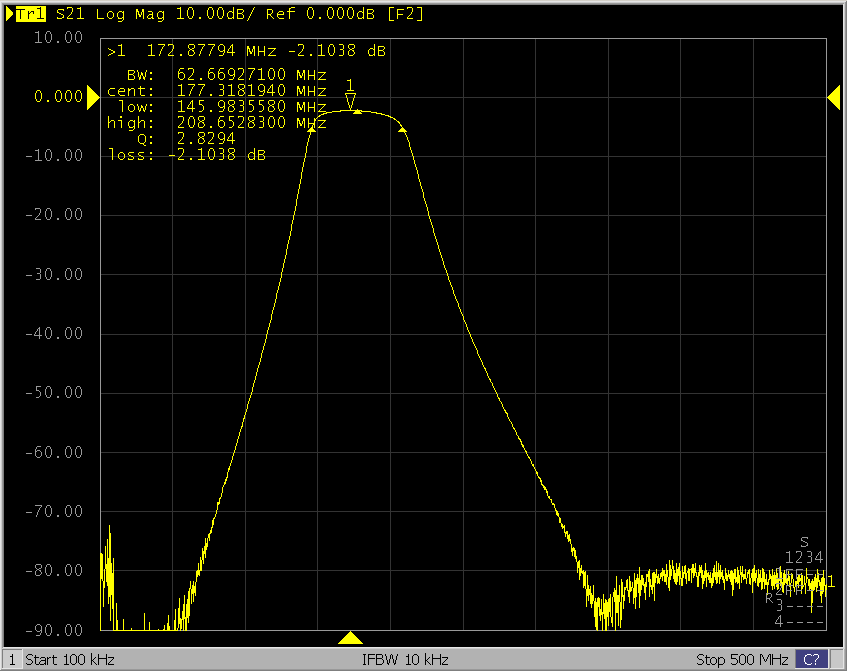Click the right reference position arrow
This screenshot has width=847, height=671.
(x=834, y=96)
